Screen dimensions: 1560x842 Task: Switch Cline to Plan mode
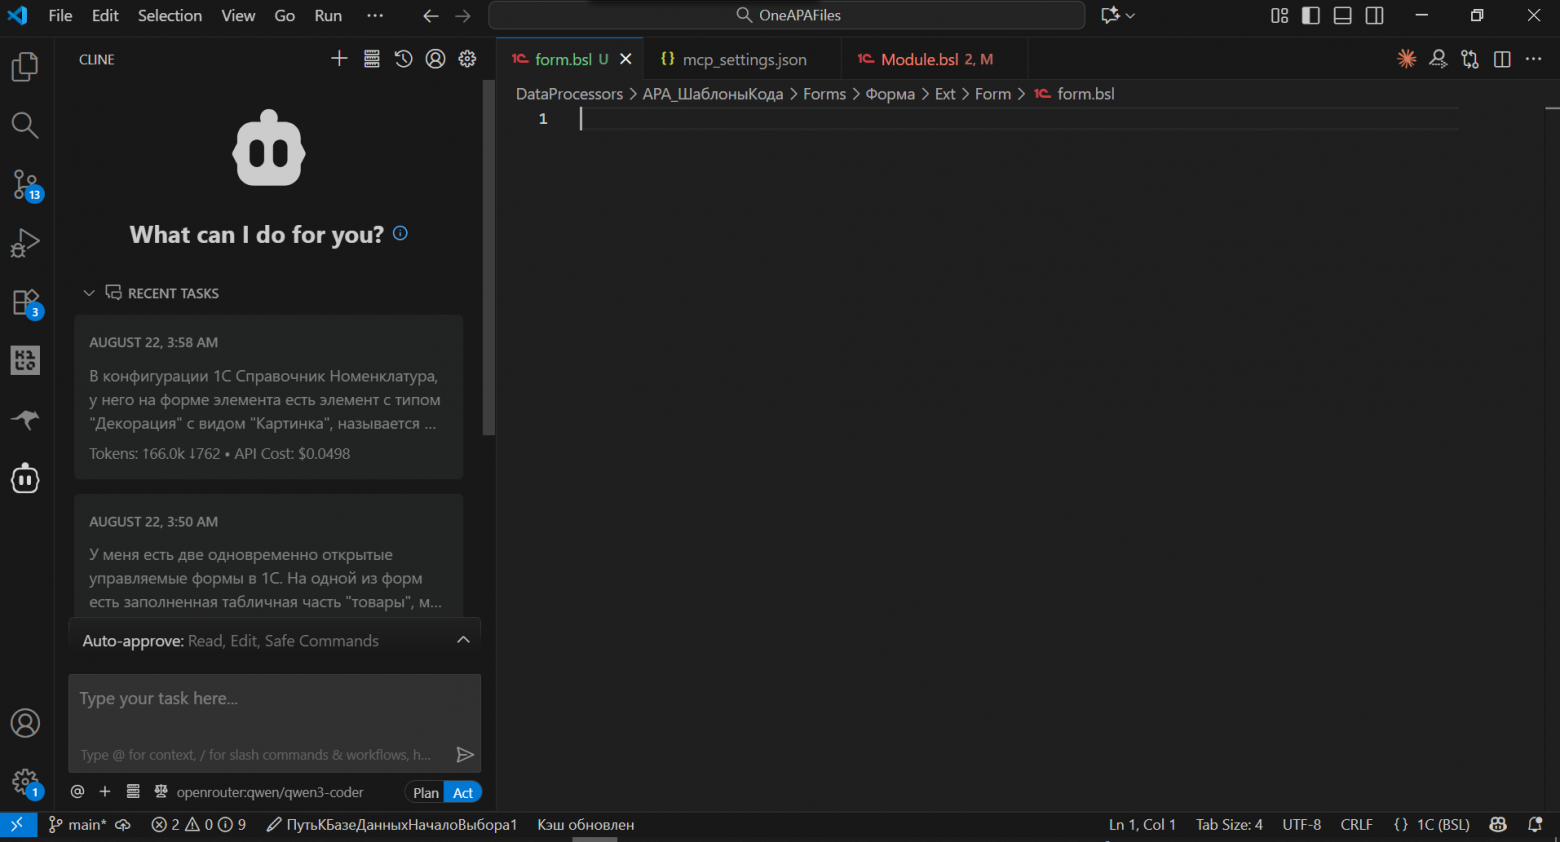coord(425,791)
